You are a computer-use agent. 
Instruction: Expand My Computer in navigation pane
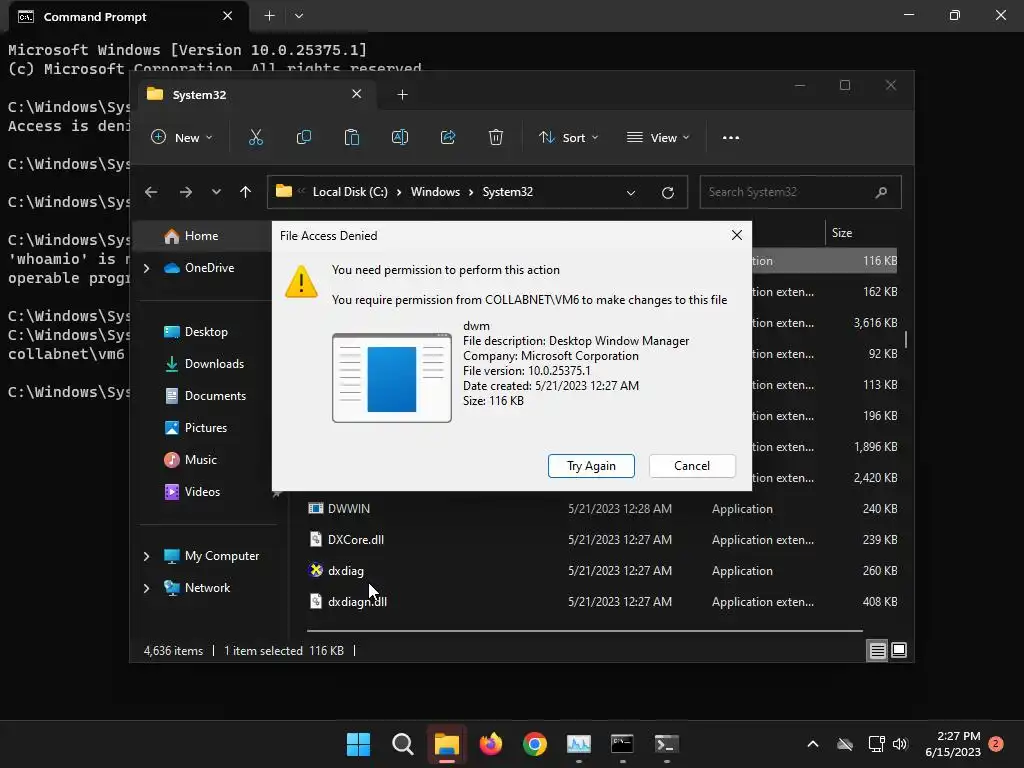(x=146, y=556)
